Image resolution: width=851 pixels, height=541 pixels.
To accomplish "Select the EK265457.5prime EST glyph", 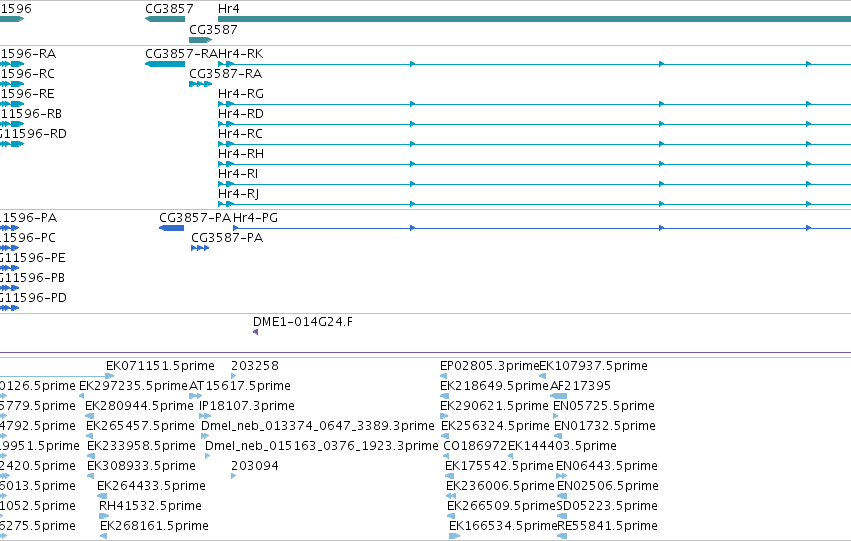I will pos(90,436).
